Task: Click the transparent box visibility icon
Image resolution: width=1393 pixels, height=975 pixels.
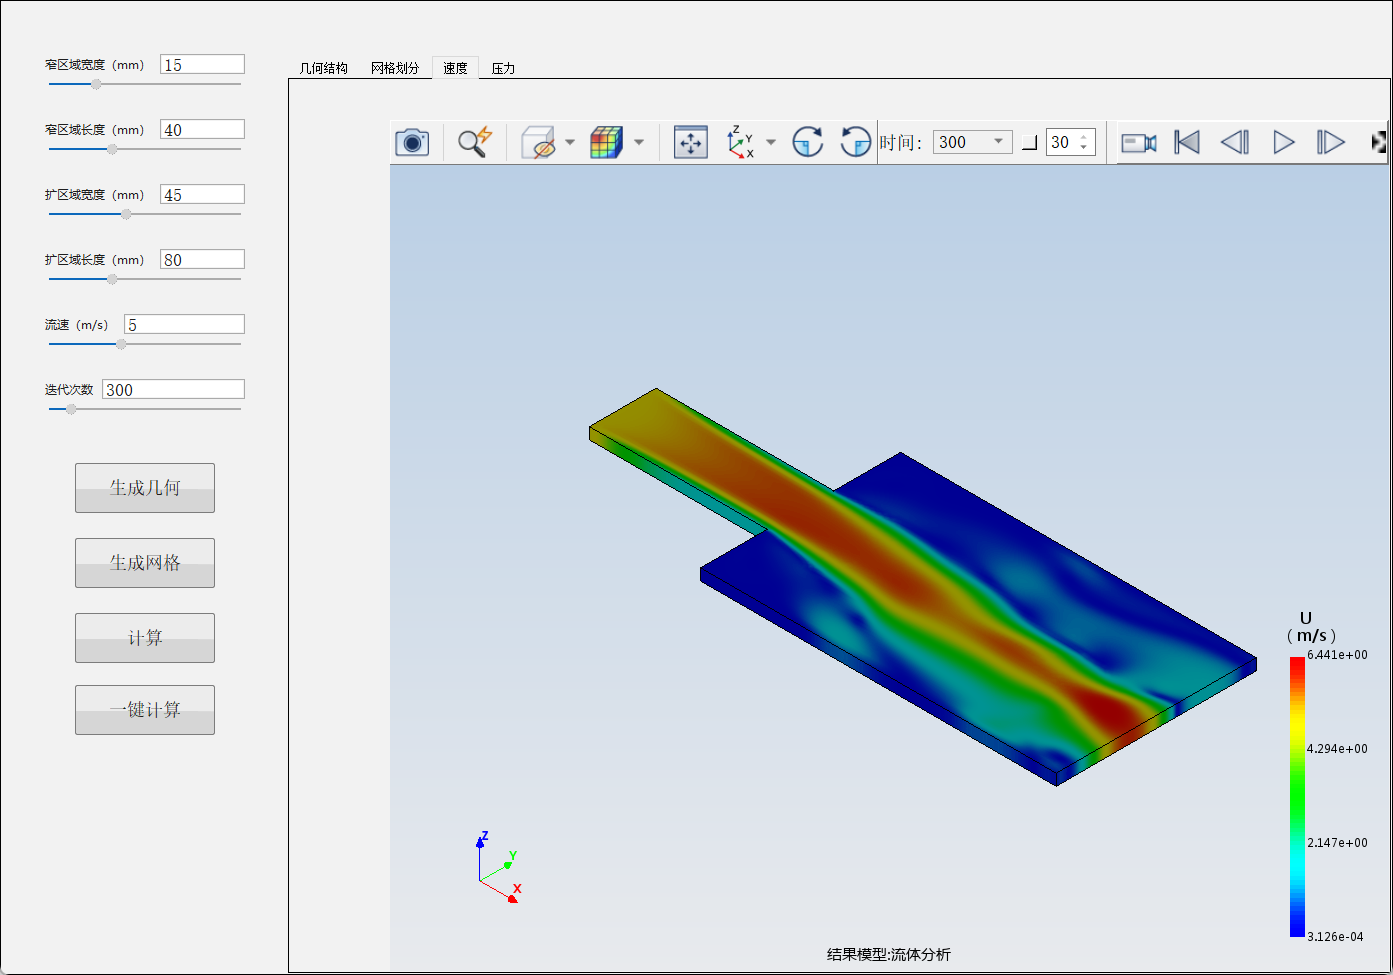Action: [x=538, y=142]
